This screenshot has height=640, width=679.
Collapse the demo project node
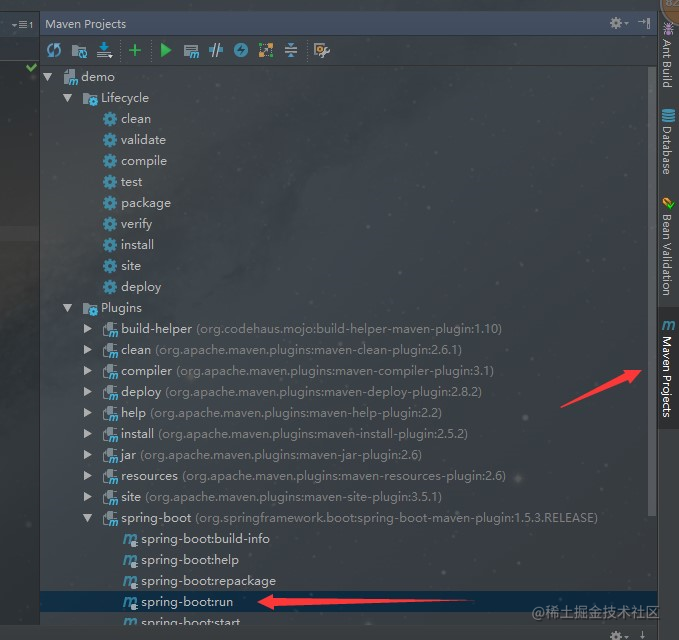pos(48,77)
